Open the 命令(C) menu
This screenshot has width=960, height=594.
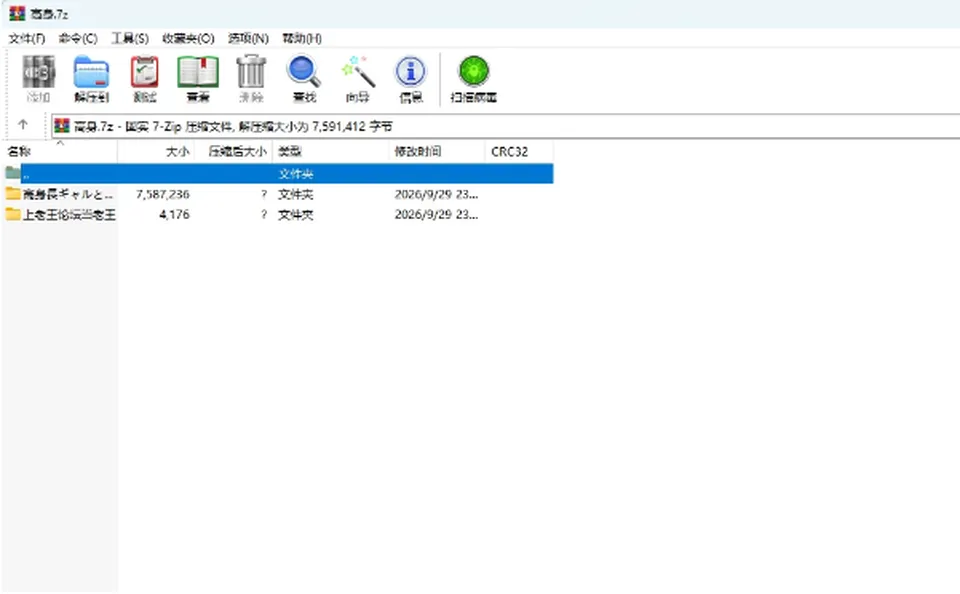pyautogui.click(x=78, y=39)
